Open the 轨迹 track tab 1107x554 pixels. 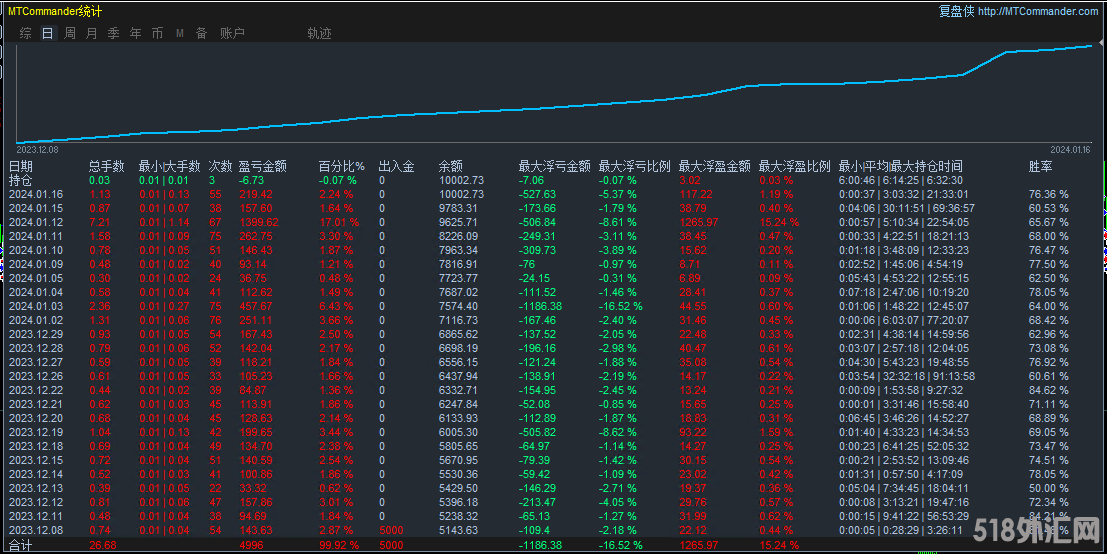[319, 33]
